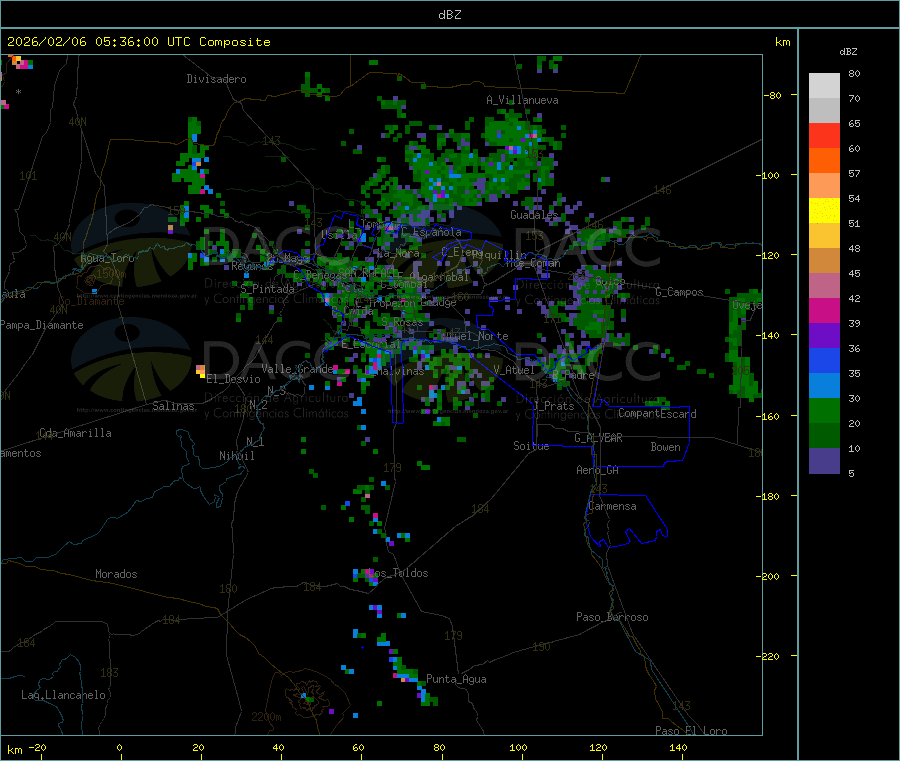Click the 2026/02/06 05:36:00 UTC Composite timestamp

(x=138, y=42)
